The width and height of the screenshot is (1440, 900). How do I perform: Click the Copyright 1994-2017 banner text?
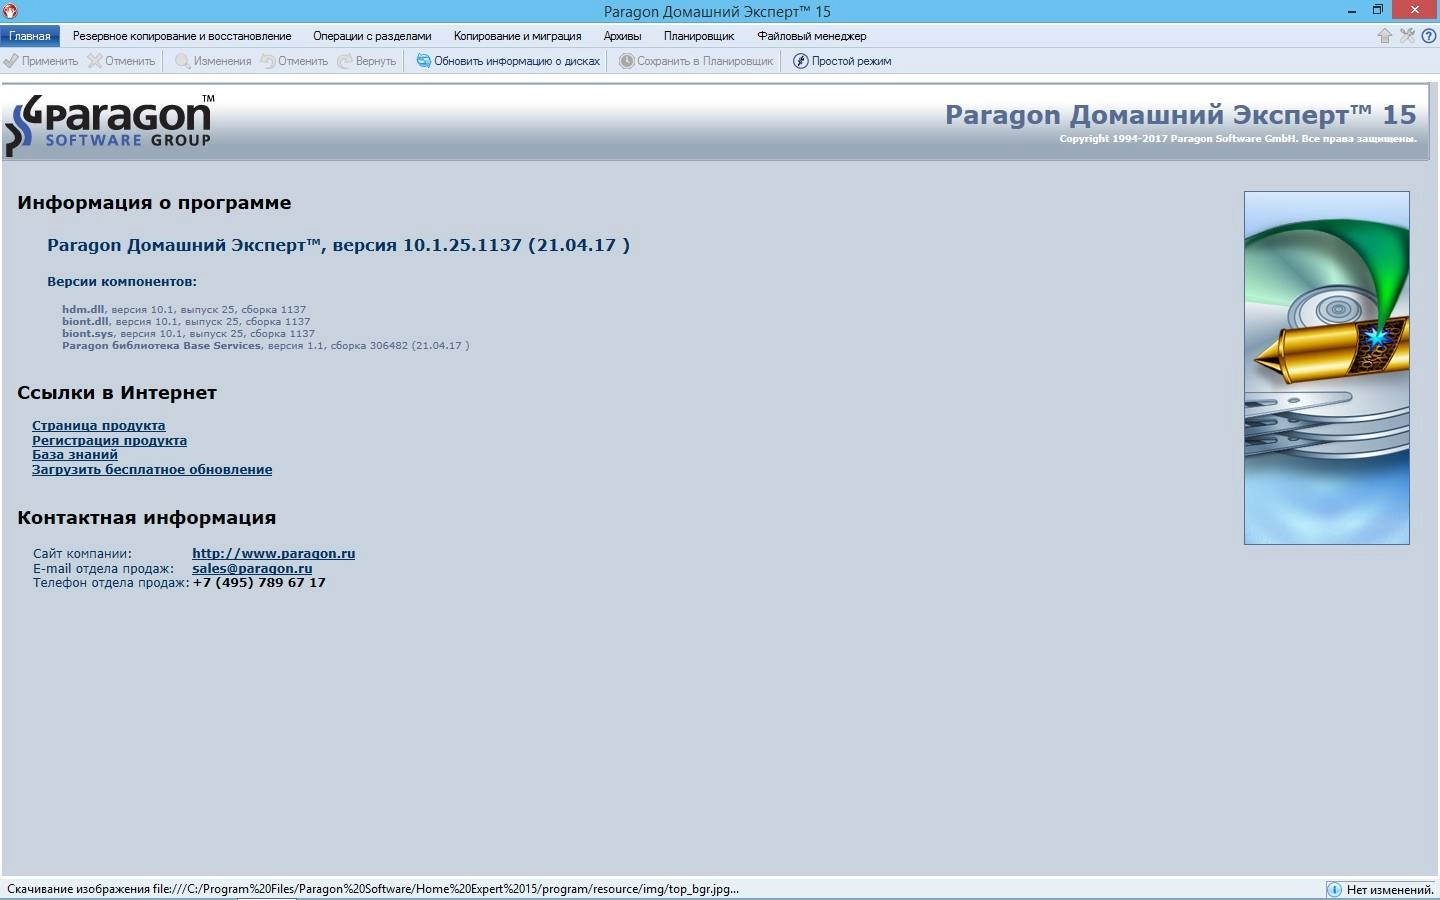coord(1238,139)
